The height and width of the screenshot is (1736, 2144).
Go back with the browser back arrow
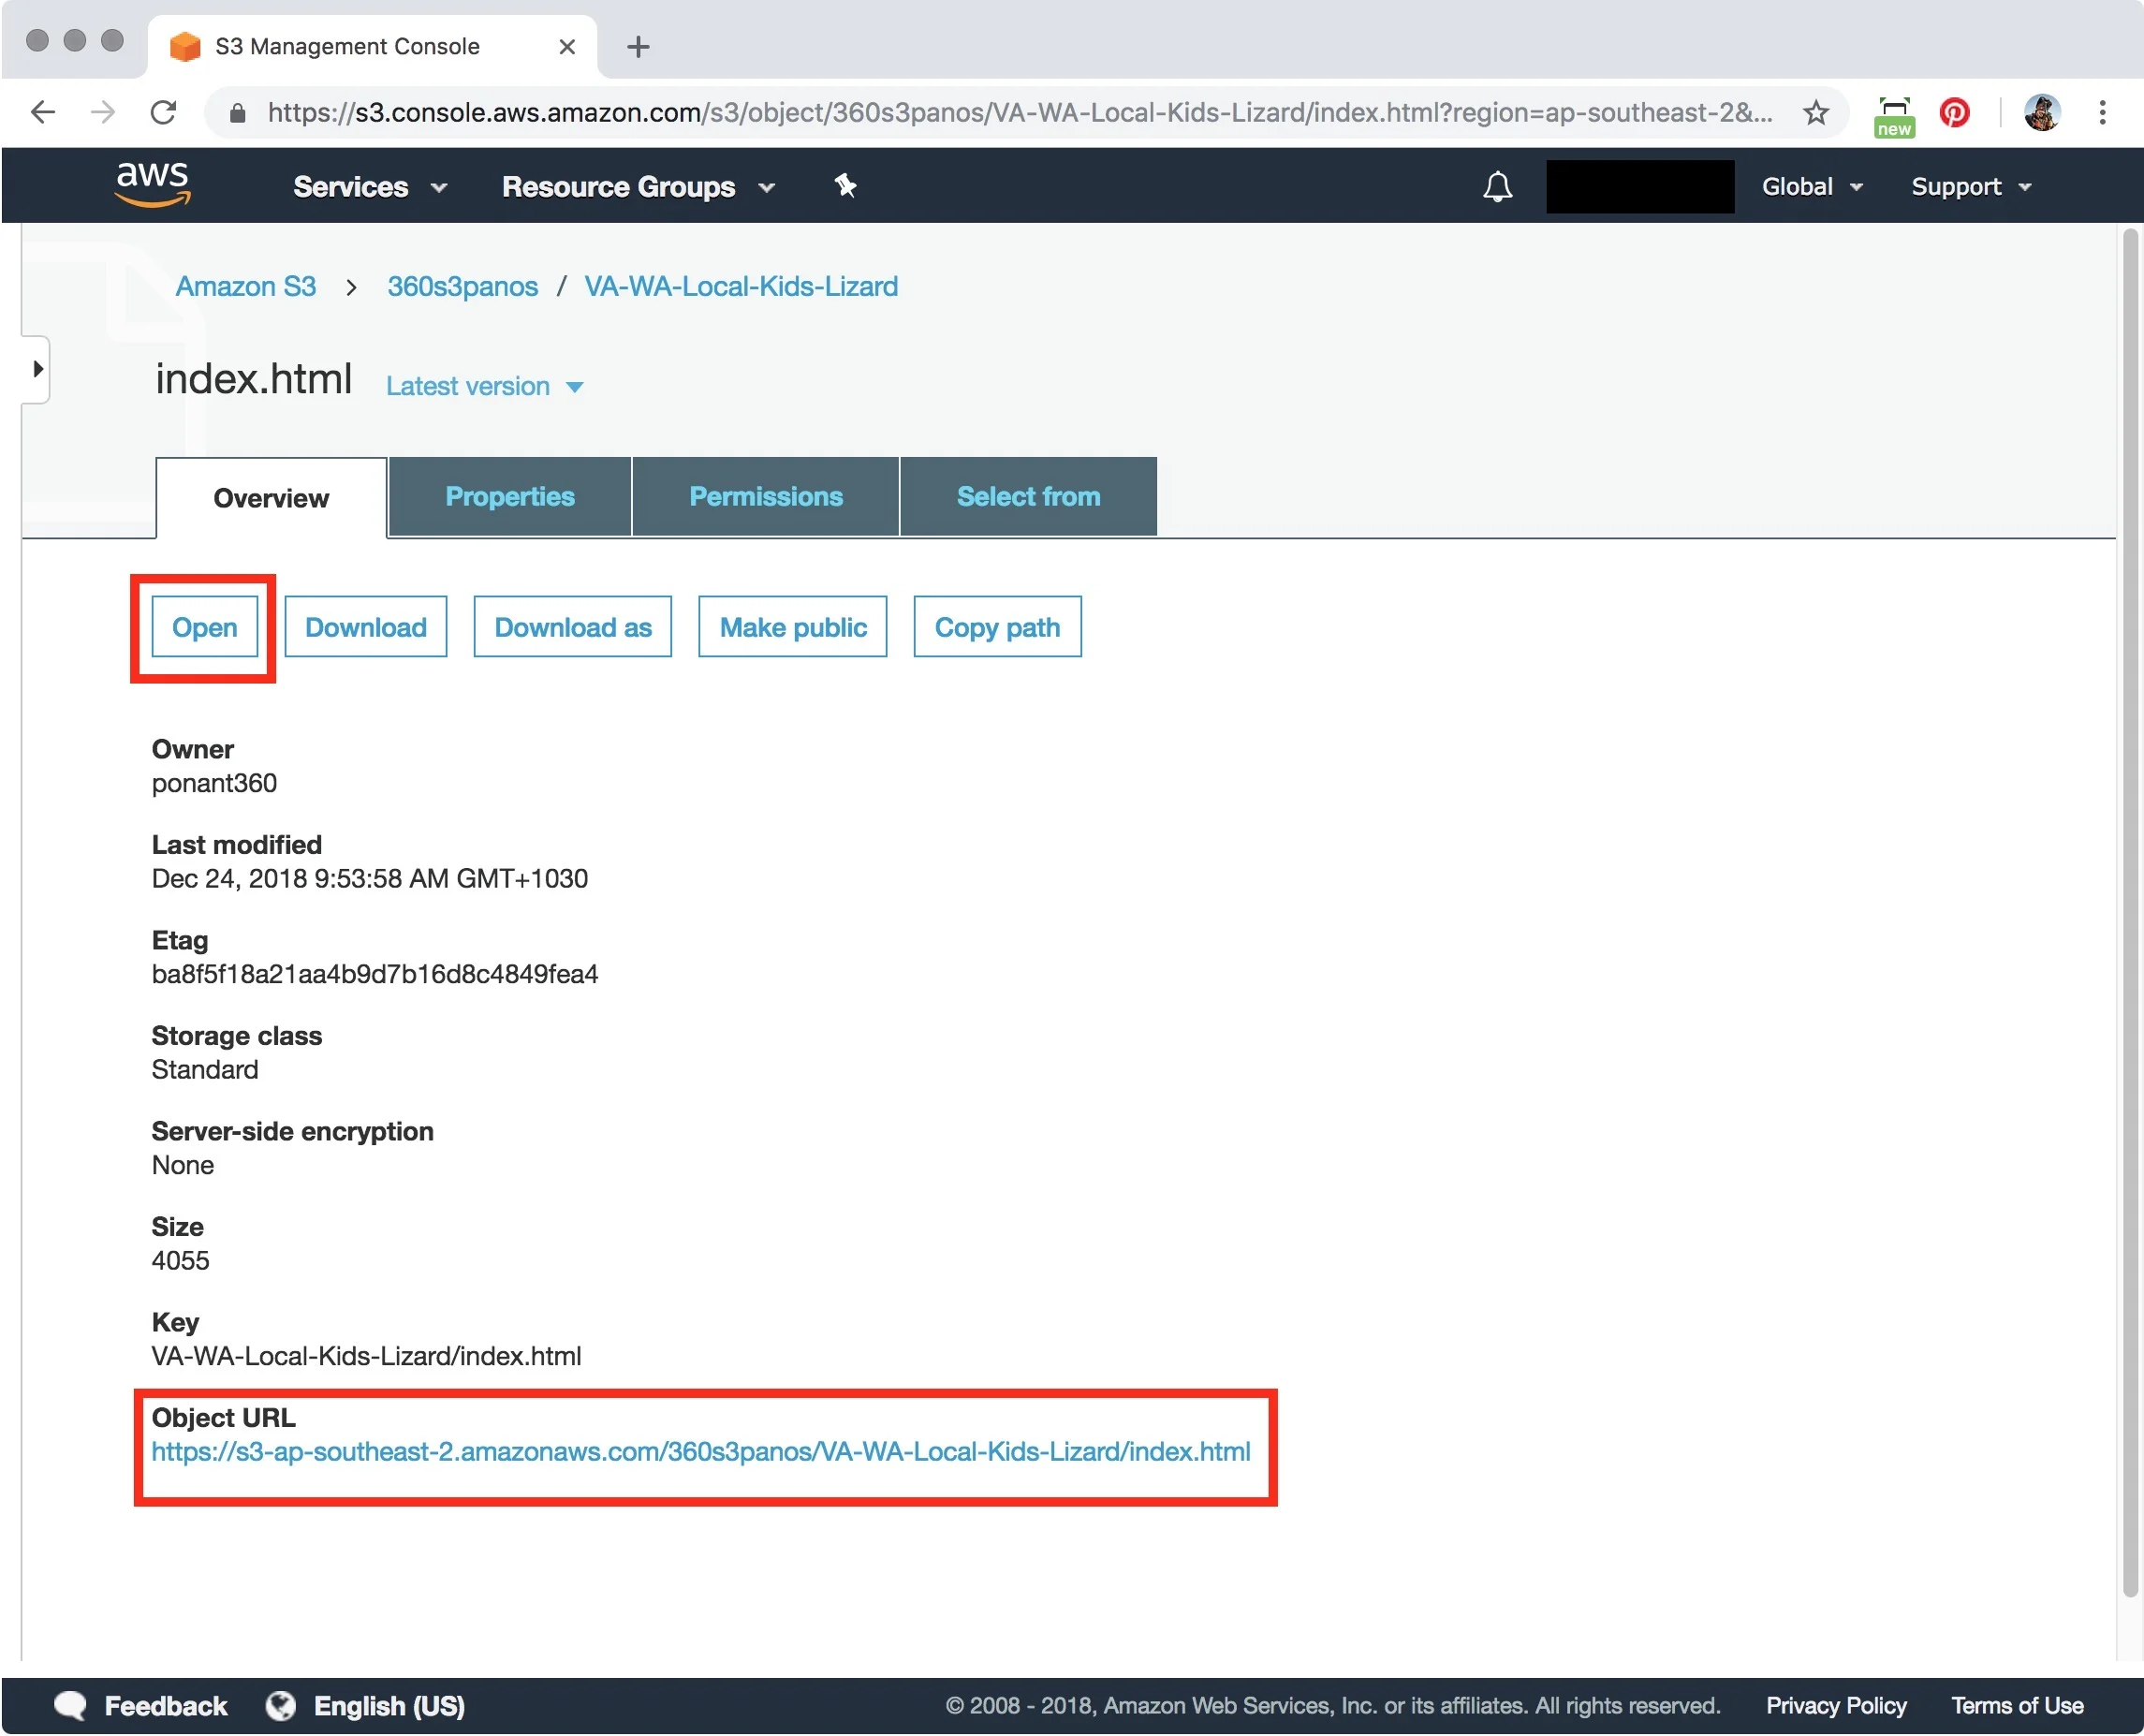click(42, 112)
